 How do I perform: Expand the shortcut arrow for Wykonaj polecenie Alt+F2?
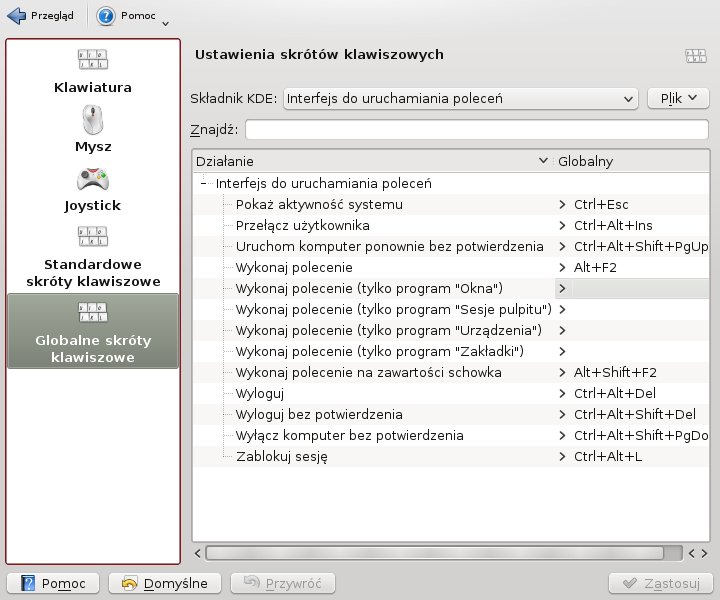563,268
